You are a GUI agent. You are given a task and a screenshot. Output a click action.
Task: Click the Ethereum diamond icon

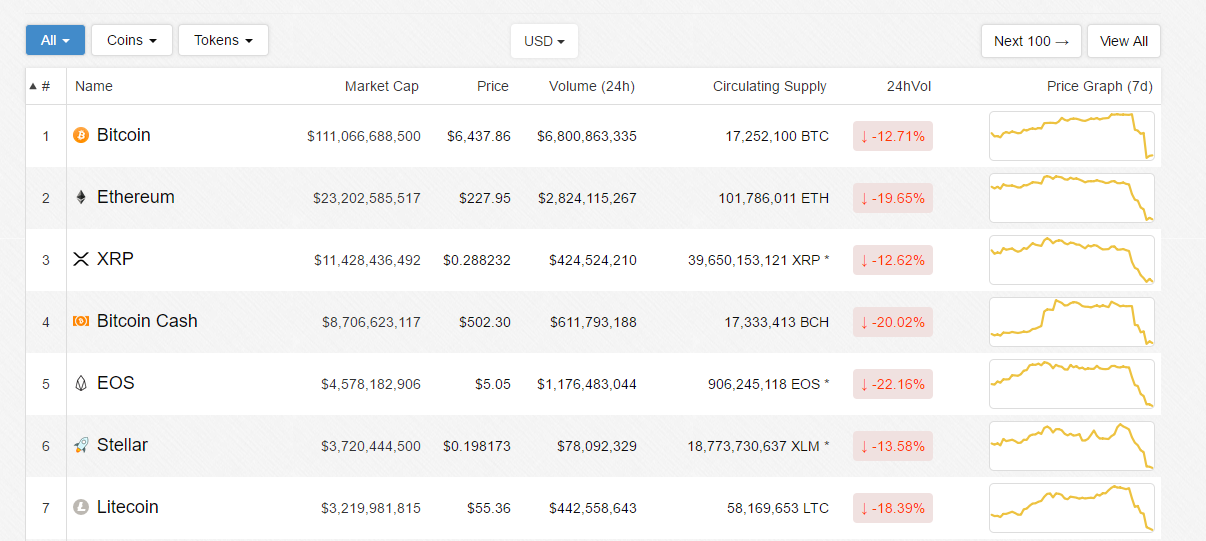[81, 197]
